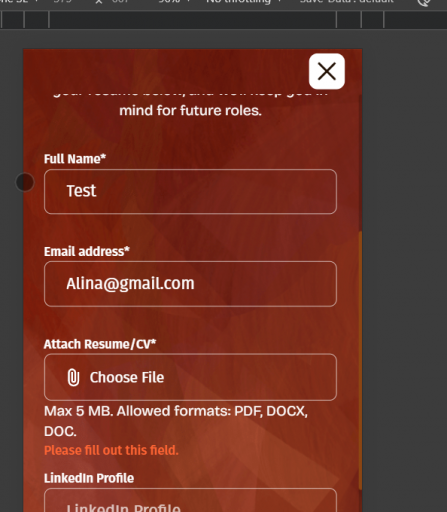Close the resume form with the X icon
This screenshot has width=447, height=512.
click(x=327, y=71)
